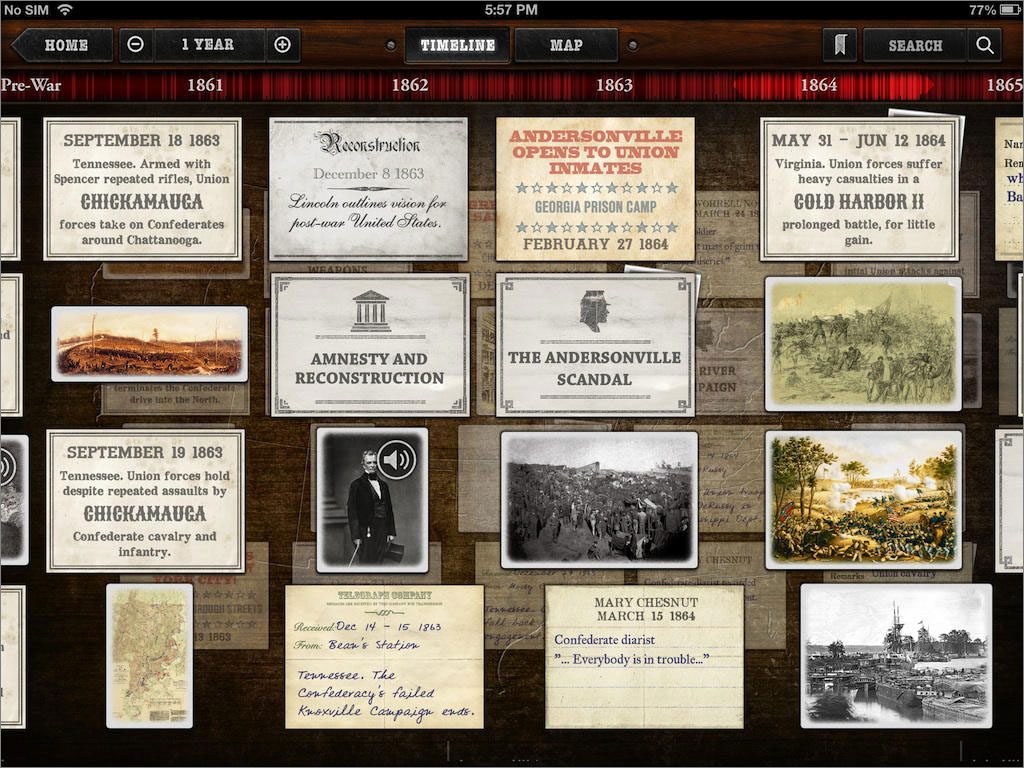Open The Andersonville Scandal card

(594, 346)
